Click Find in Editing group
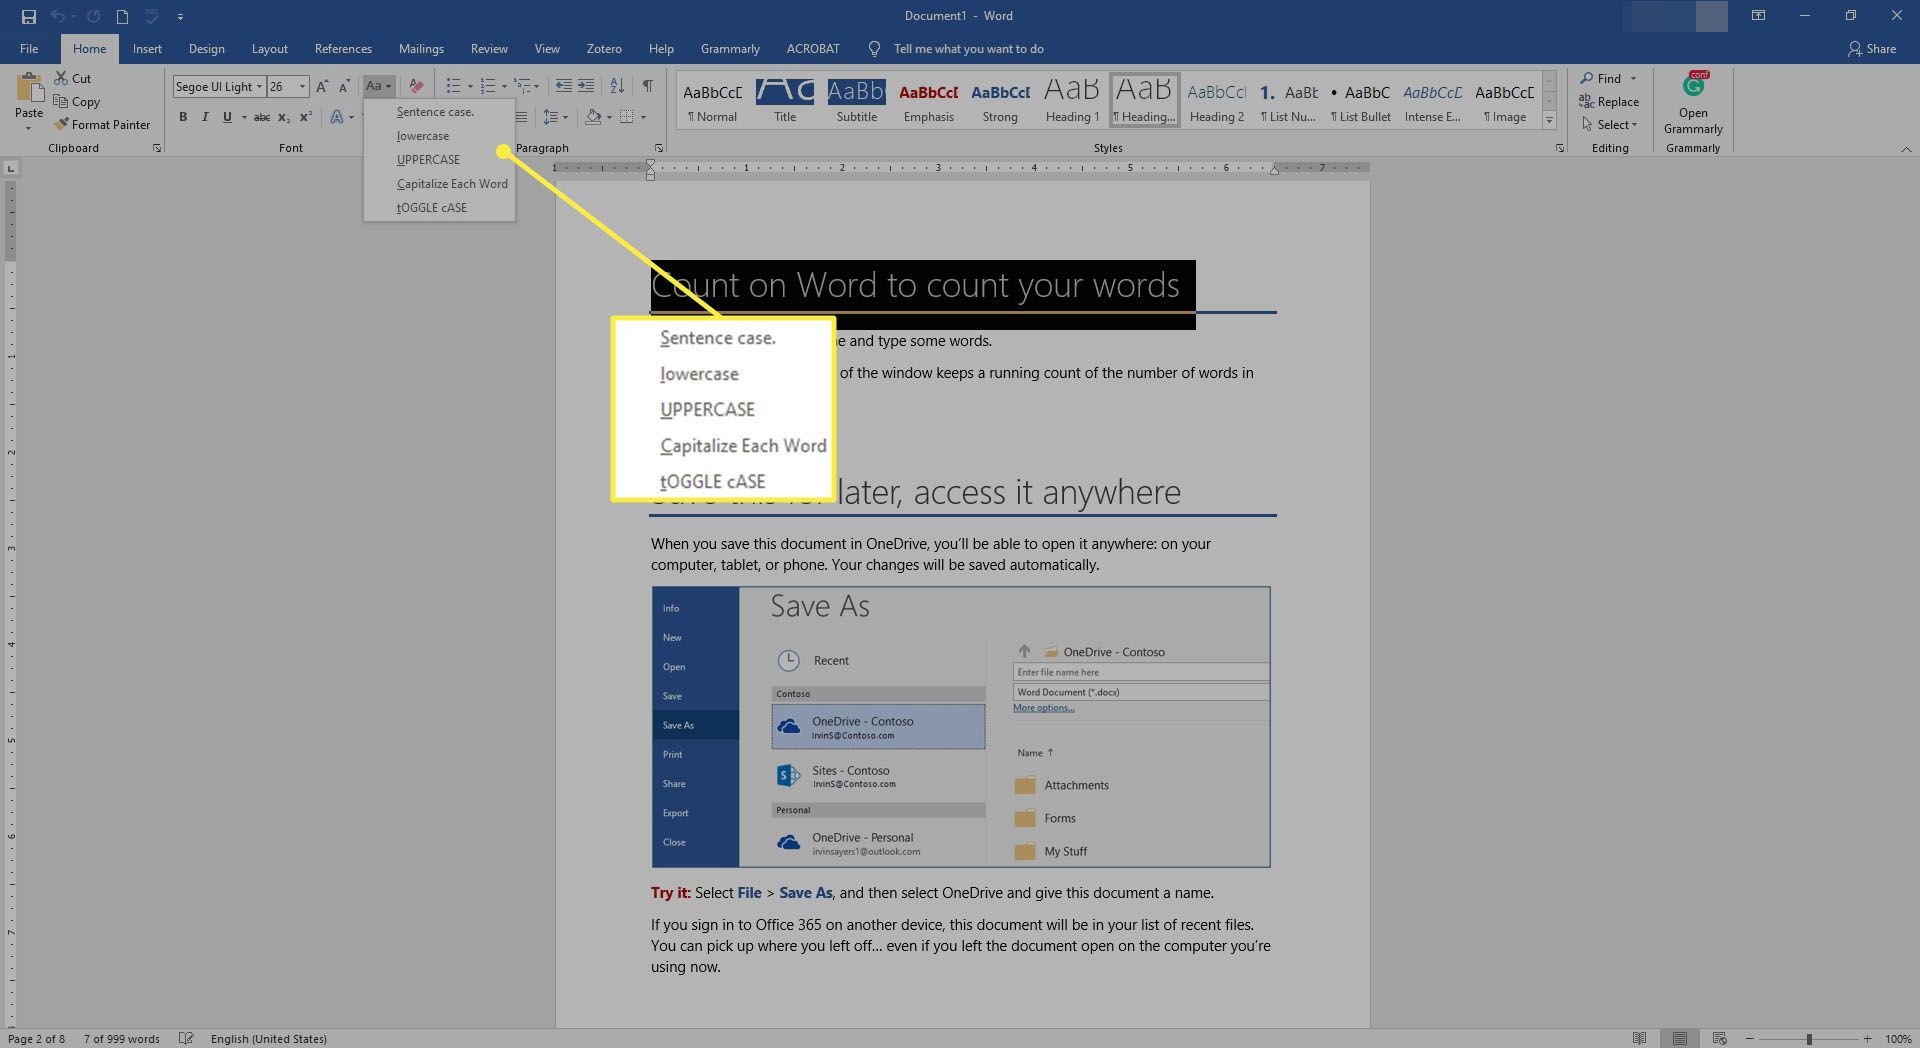 pyautogui.click(x=1609, y=78)
